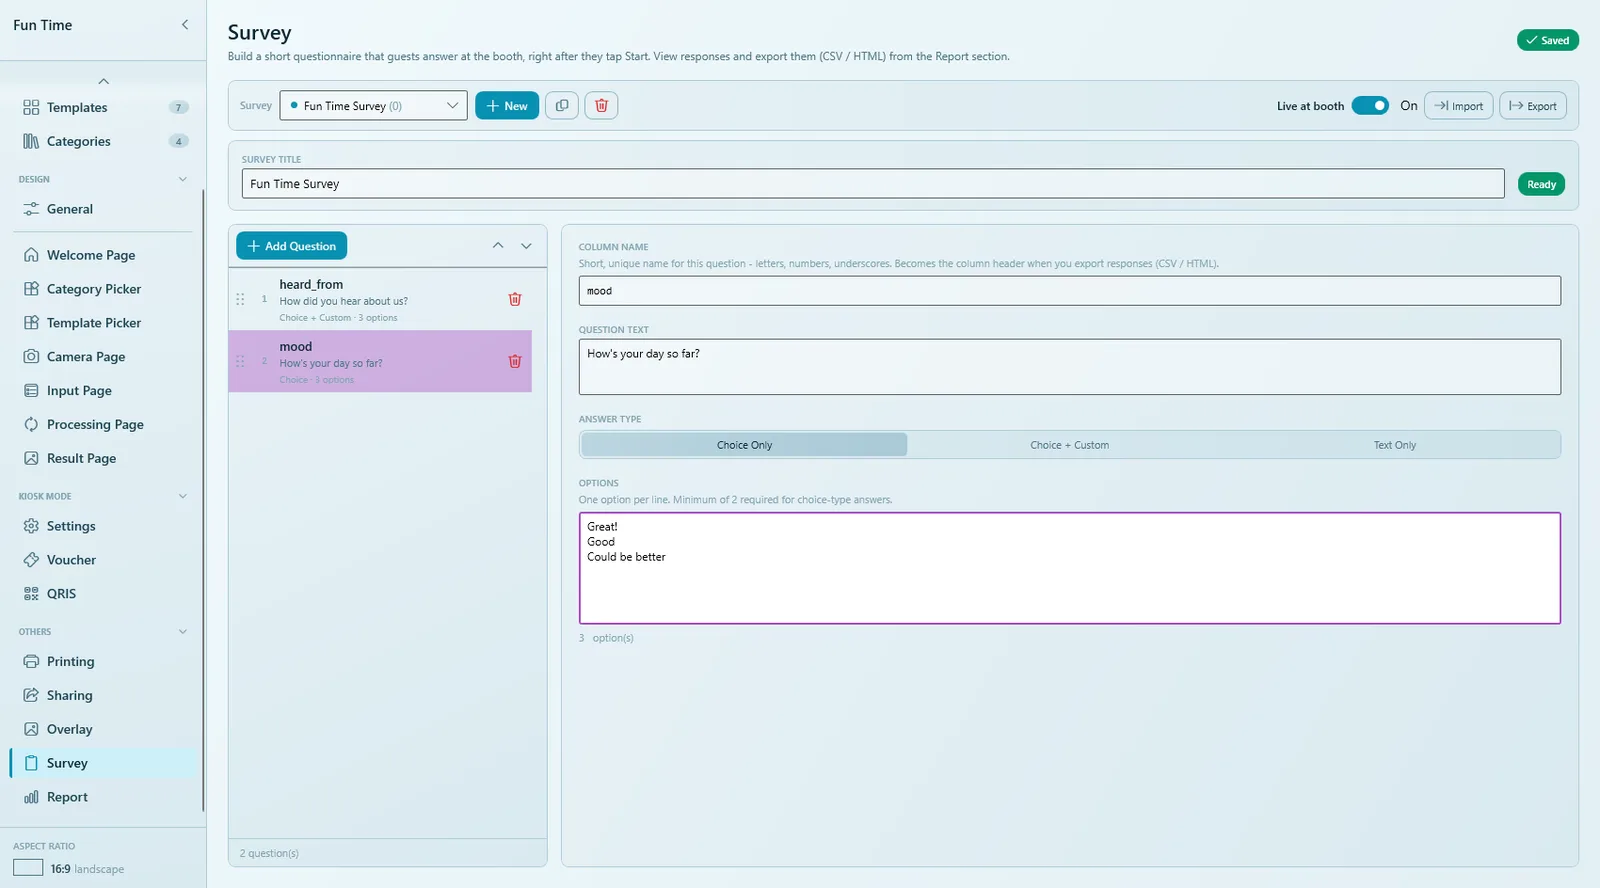Viewport: 1600px width, 888px height.
Task: Go to the Categories page
Action: 104,141
